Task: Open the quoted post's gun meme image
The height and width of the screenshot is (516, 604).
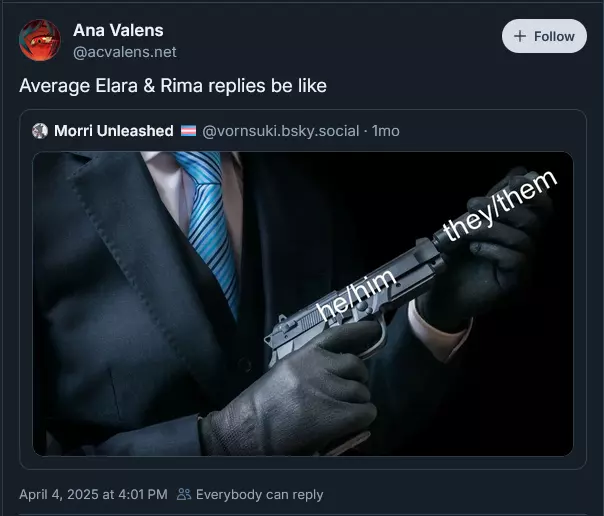Action: 303,304
